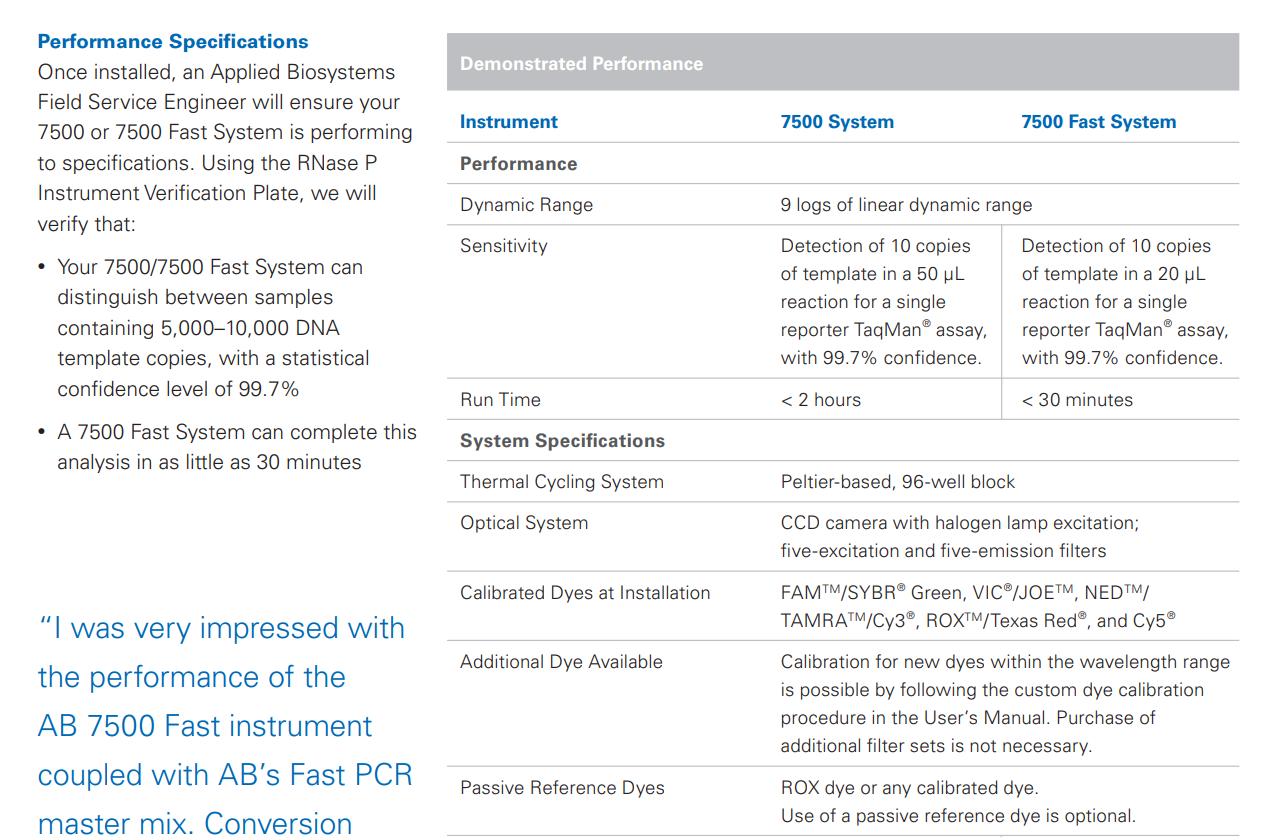Screen dimensions: 1286x837
Task: Click 'Peltier-based, 96-well block' value
Action: tap(897, 482)
